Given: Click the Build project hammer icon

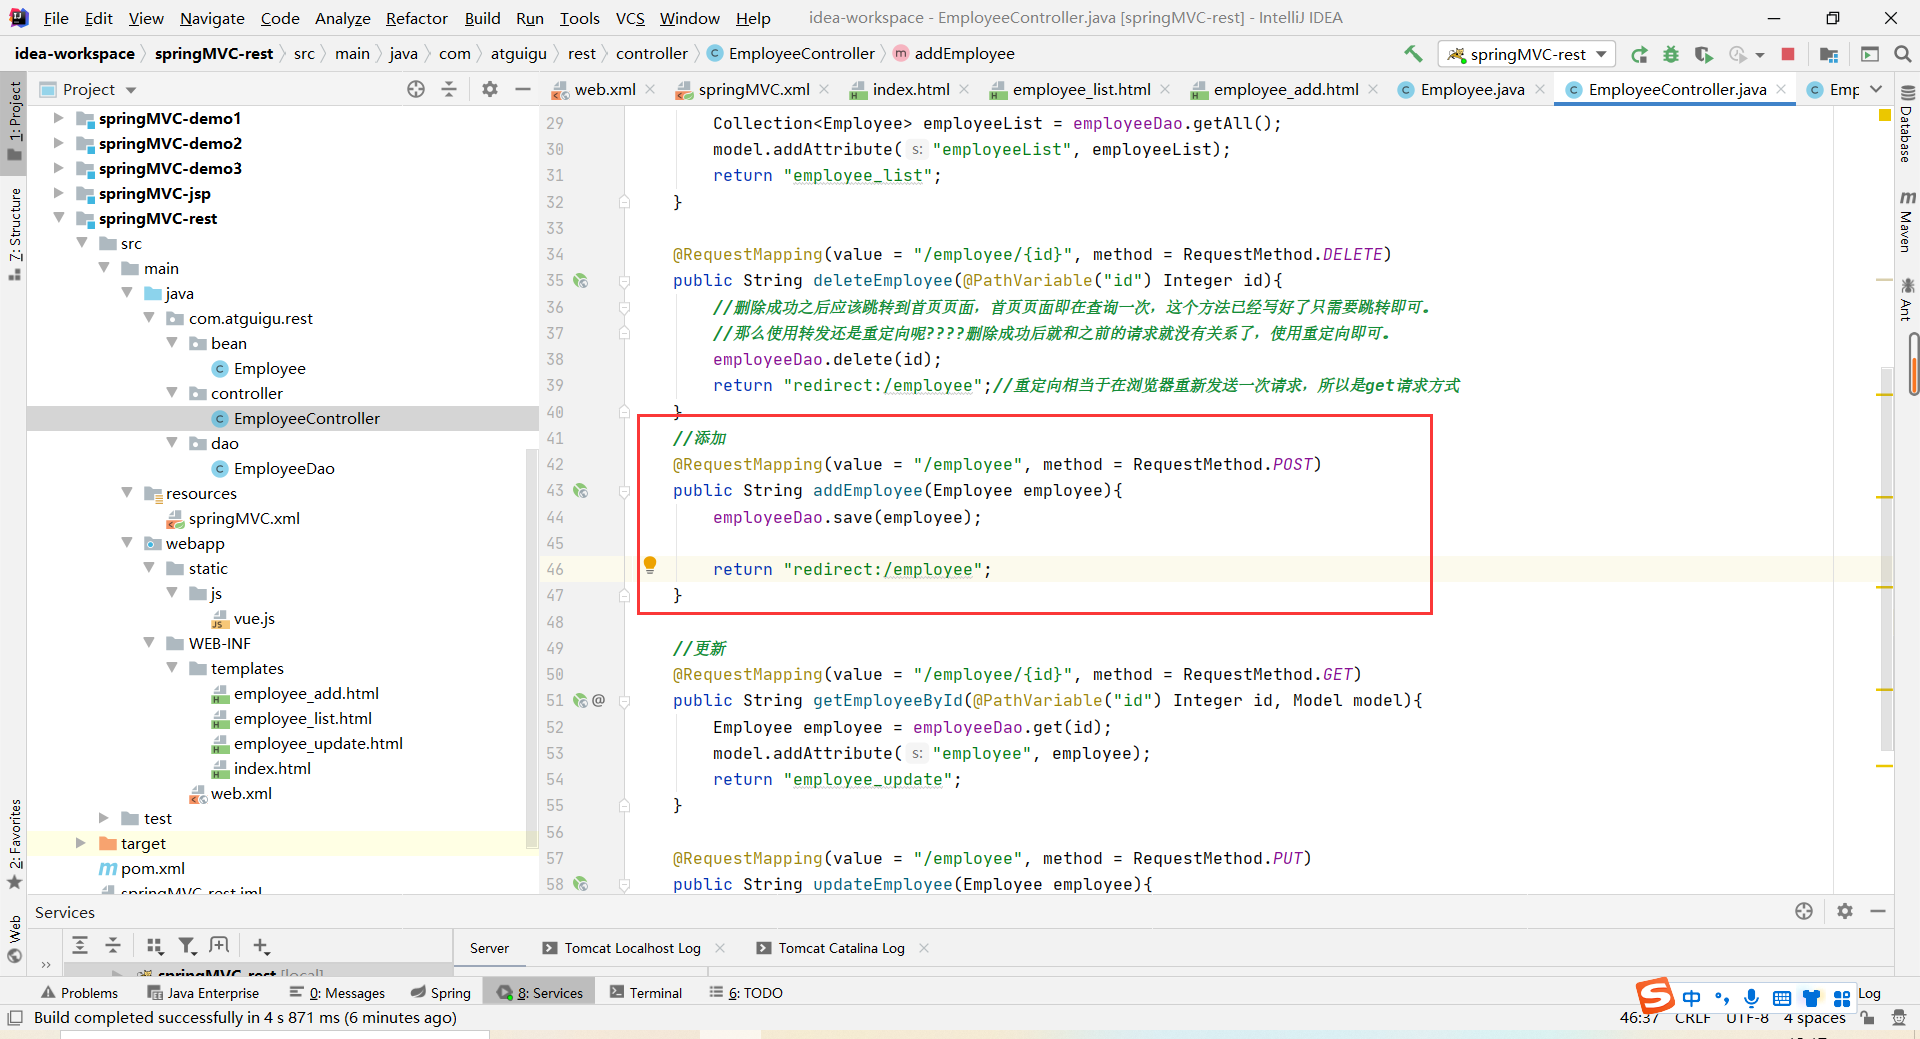Looking at the screenshot, I should tap(1413, 54).
